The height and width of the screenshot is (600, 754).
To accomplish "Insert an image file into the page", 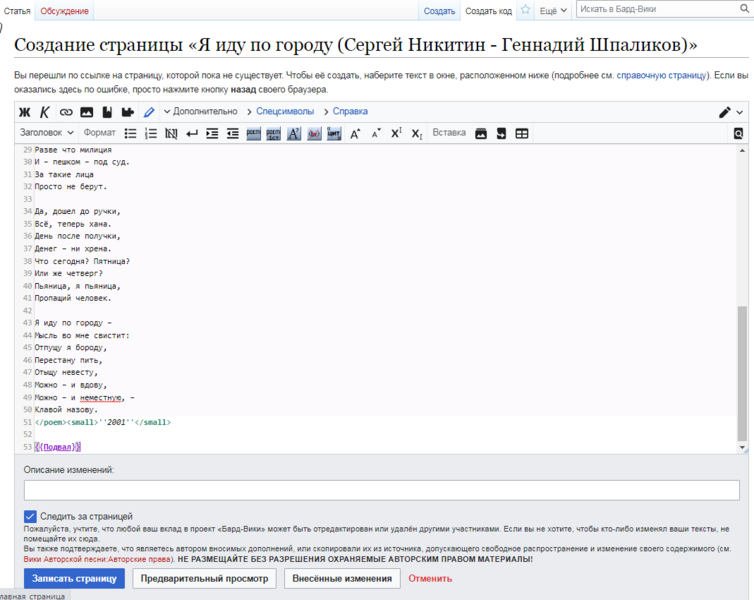I will click(x=87, y=112).
